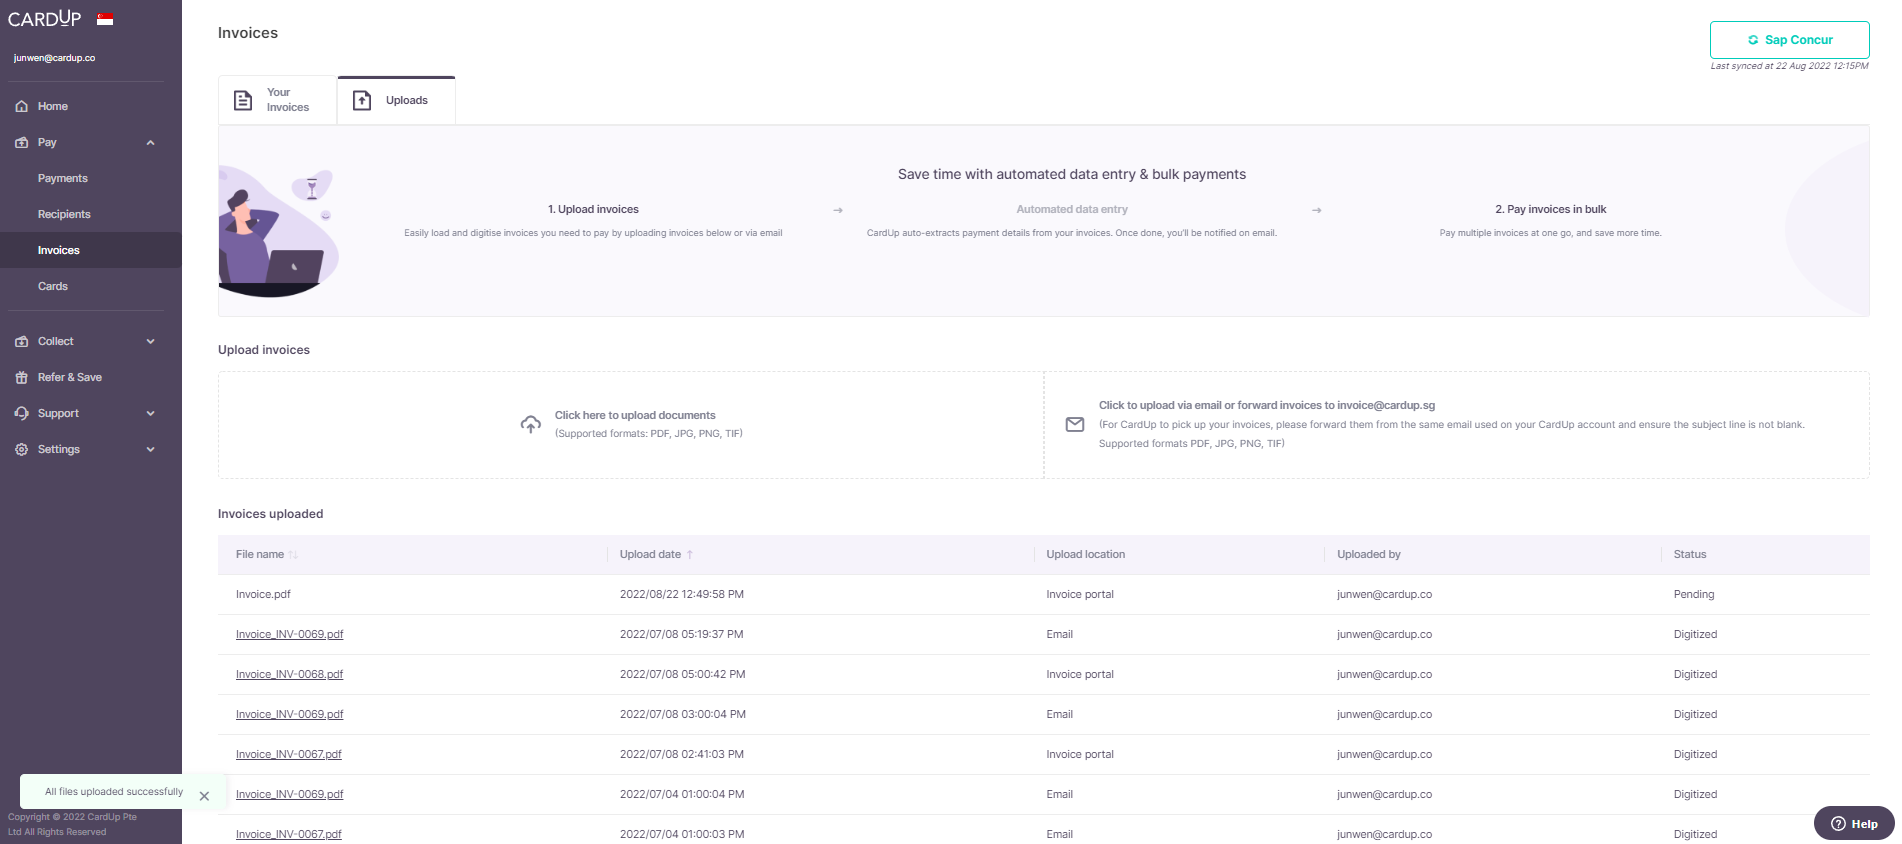Select the Uploads tab

point(396,100)
